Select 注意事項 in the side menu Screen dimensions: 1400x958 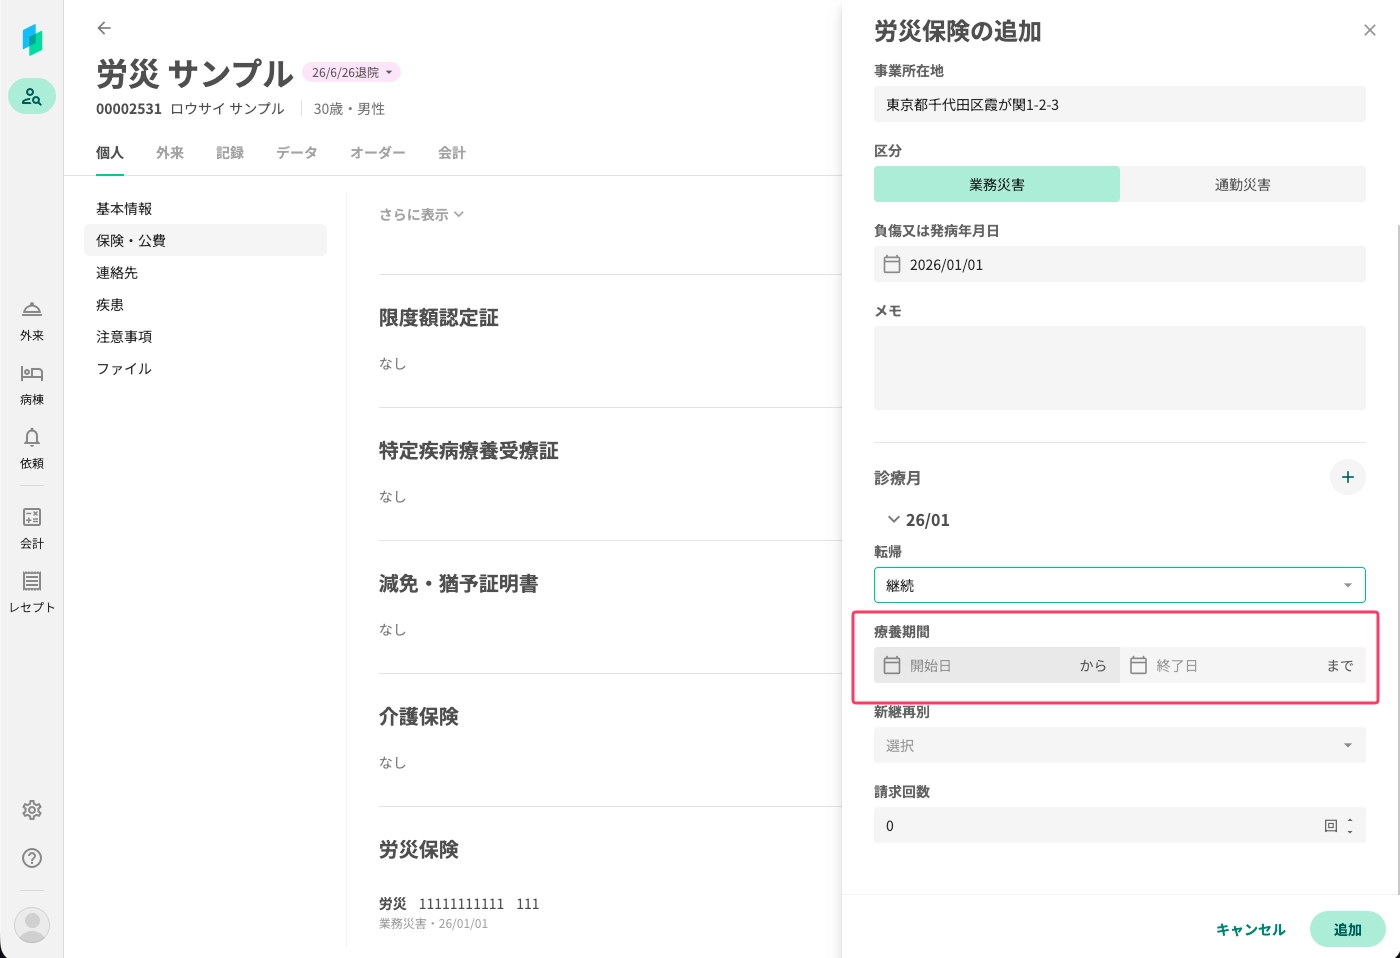(205, 336)
